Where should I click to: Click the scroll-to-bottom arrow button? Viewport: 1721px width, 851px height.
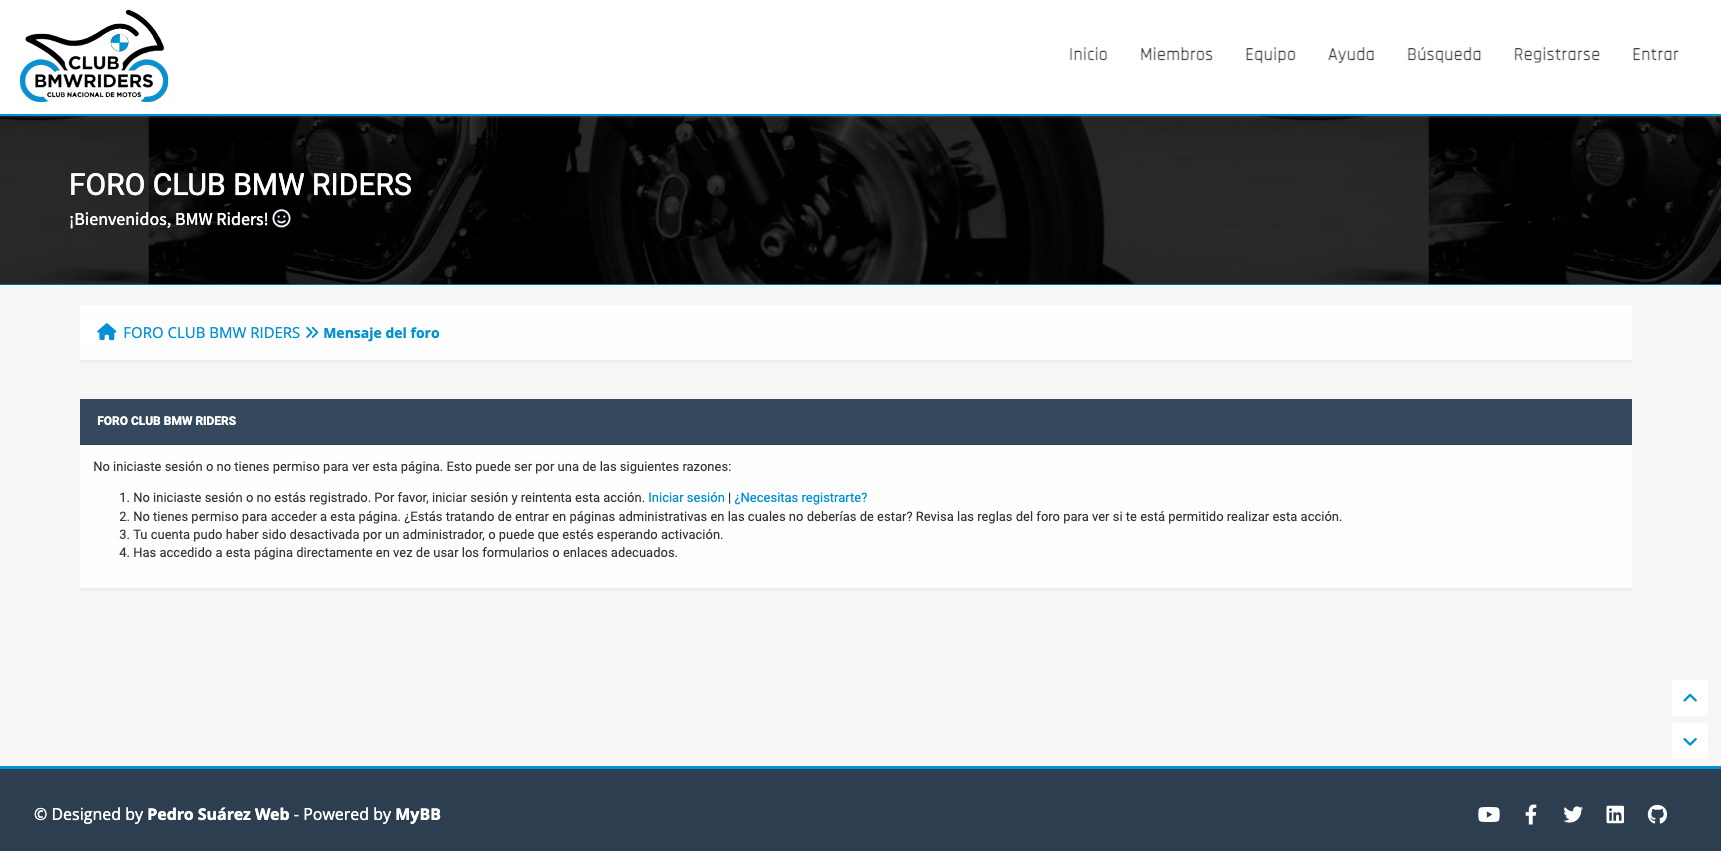point(1690,741)
